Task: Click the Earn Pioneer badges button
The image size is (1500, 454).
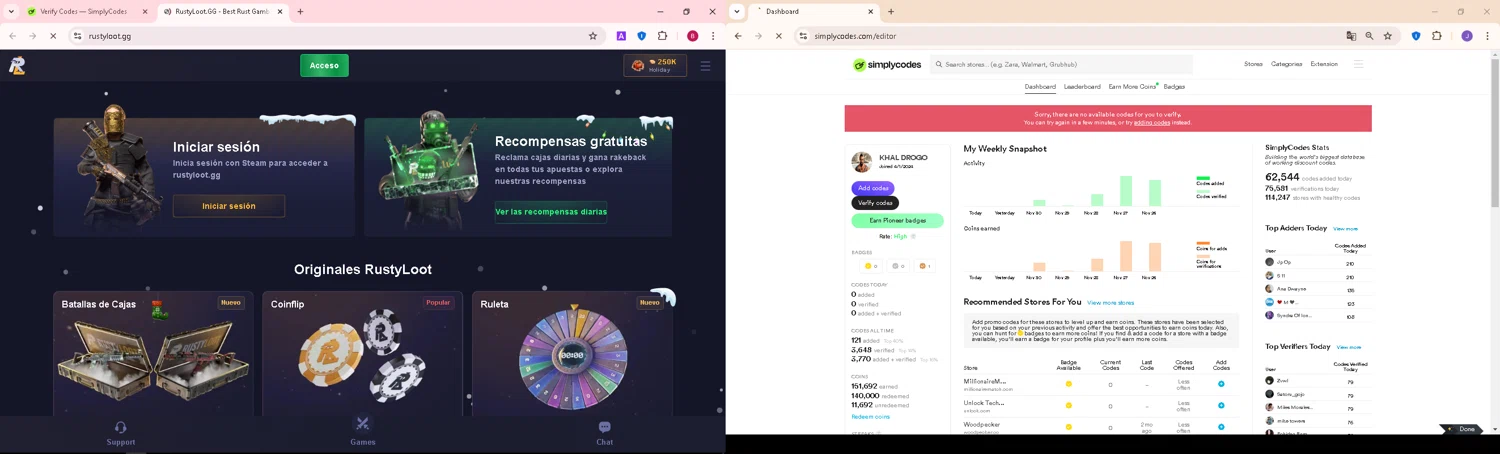Action: (x=897, y=220)
